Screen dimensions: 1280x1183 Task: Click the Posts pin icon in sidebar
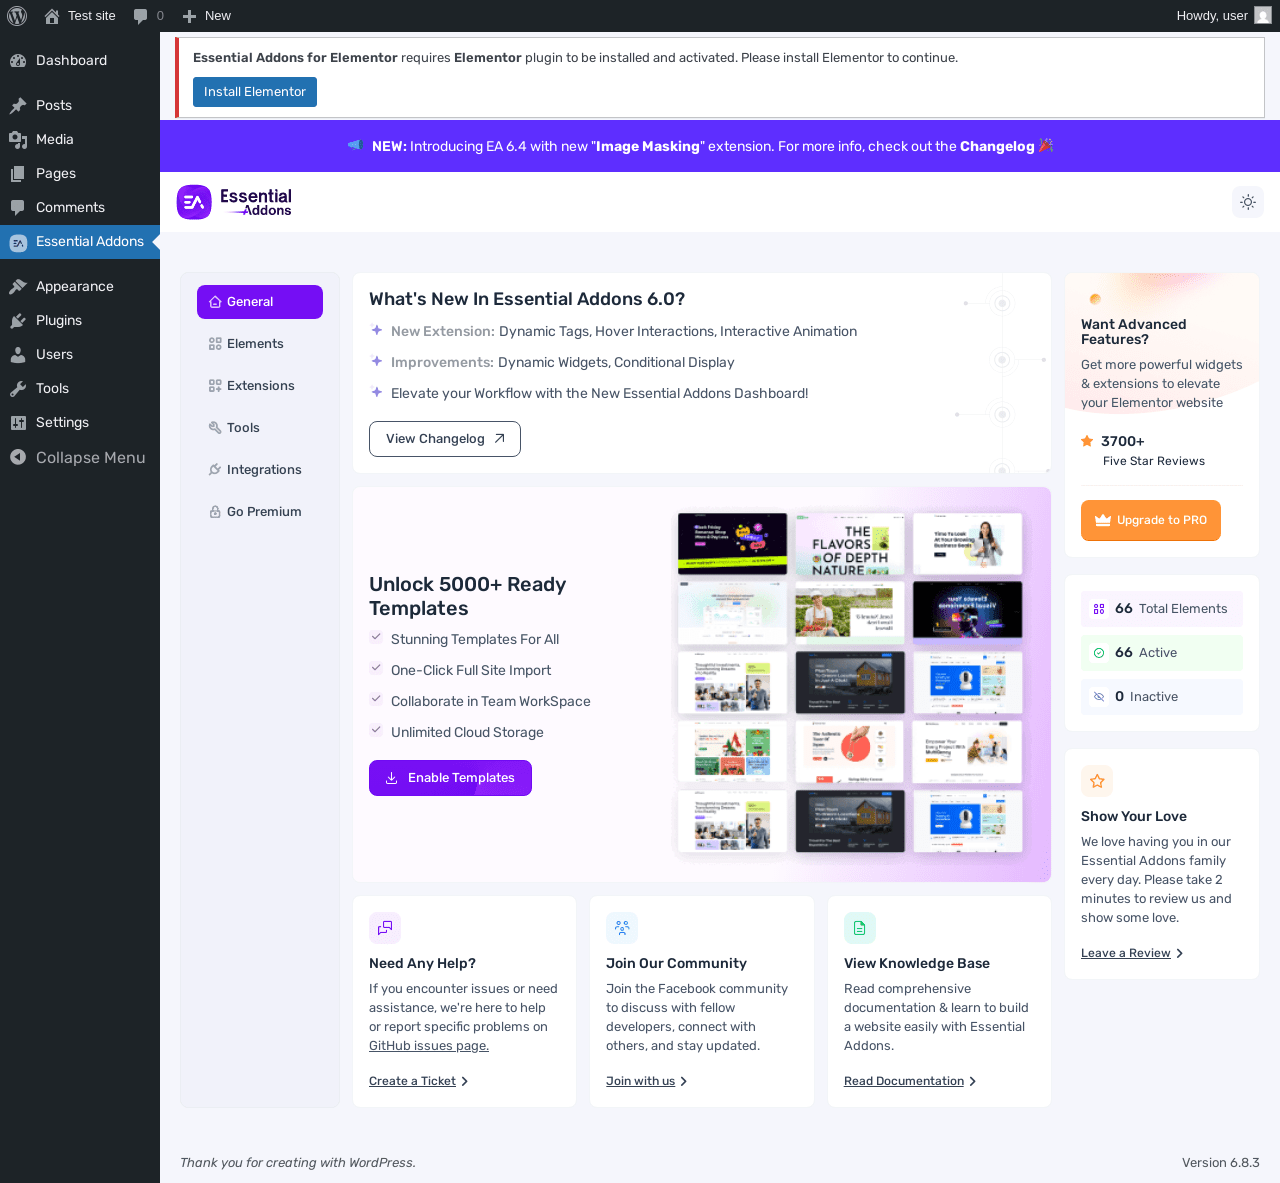pos(18,105)
